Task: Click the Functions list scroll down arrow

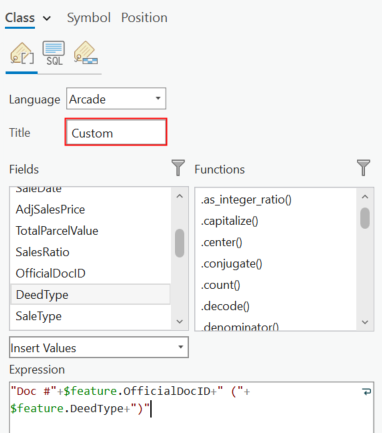Action: point(365,322)
